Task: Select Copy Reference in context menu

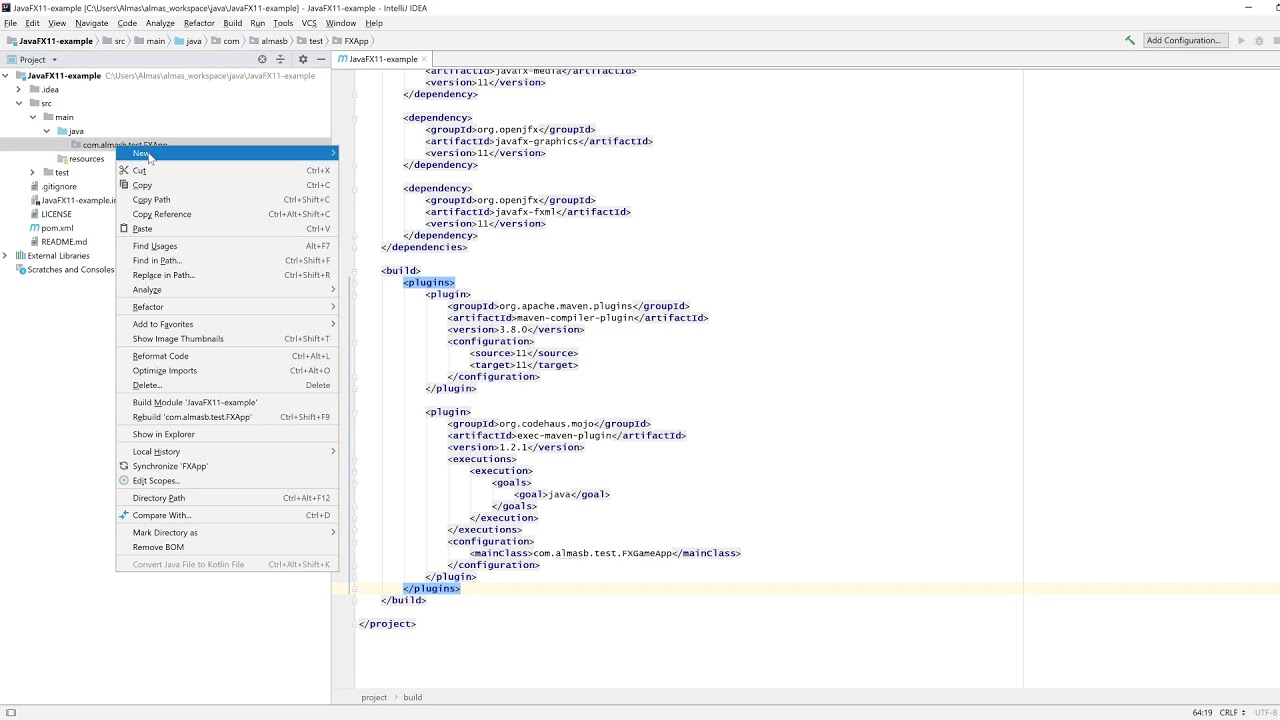Action: [x=227, y=214]
